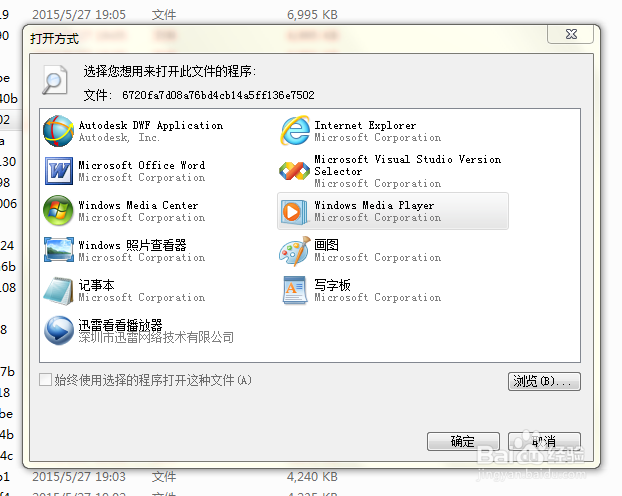Viewport: 622px width, 496px height.
Task: Click file name 6720fa7d08a76bd4cb14a5ff136e7502
Action: pos(218,95)
